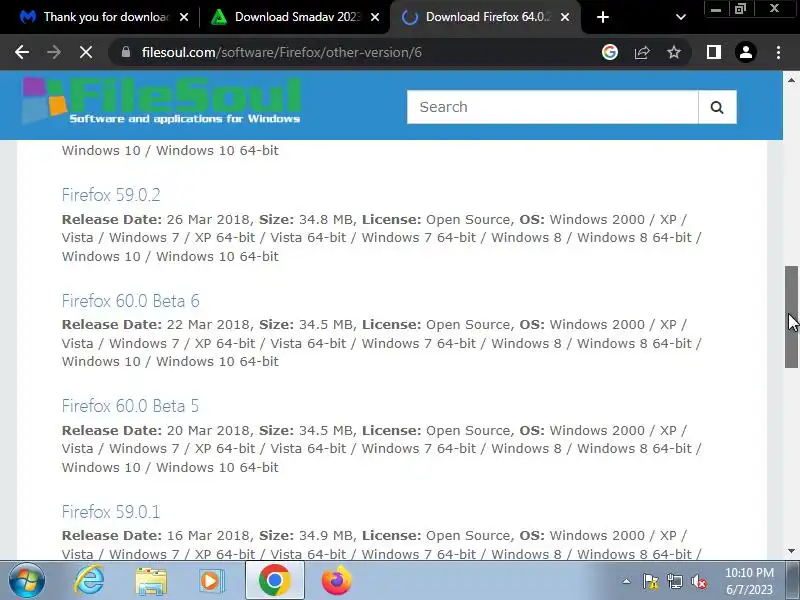This screenshot has height=600, width=800.
Task: Click the size value "34.9 MB"
Action: [326, 536]
